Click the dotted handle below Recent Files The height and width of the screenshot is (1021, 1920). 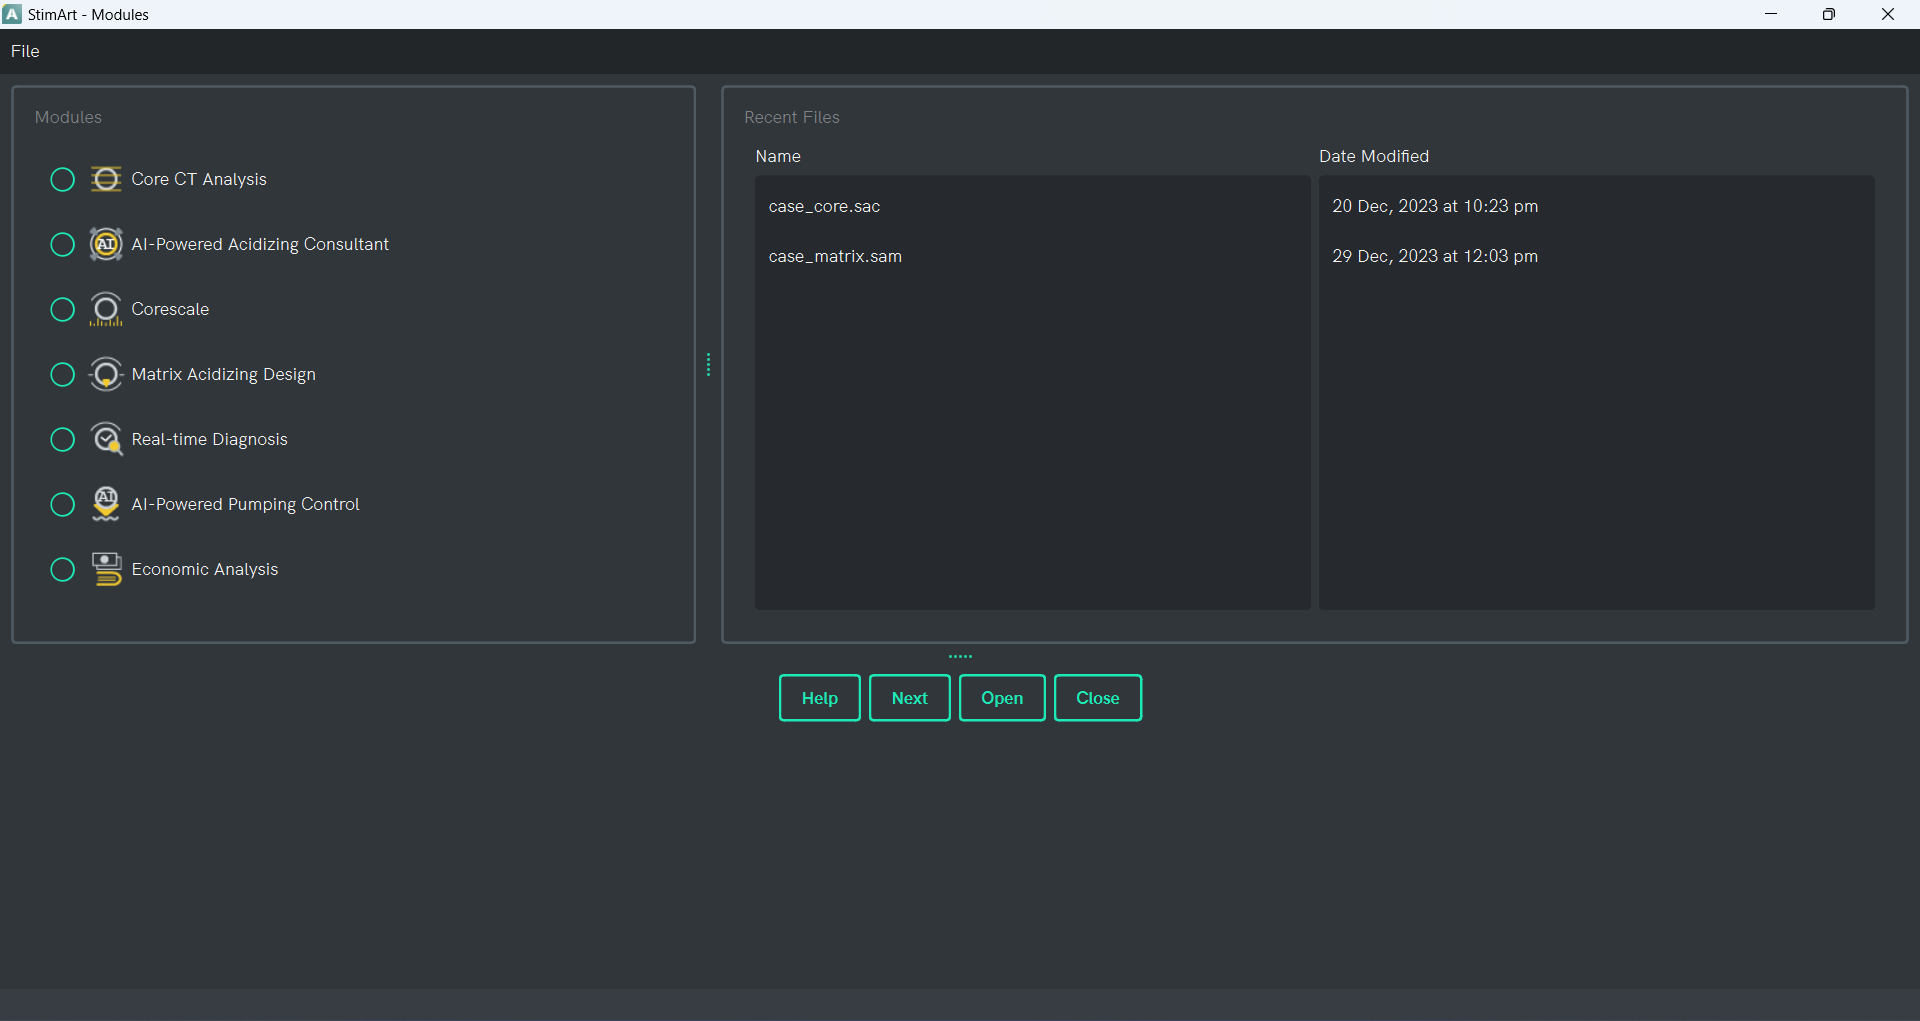(959, 655)
